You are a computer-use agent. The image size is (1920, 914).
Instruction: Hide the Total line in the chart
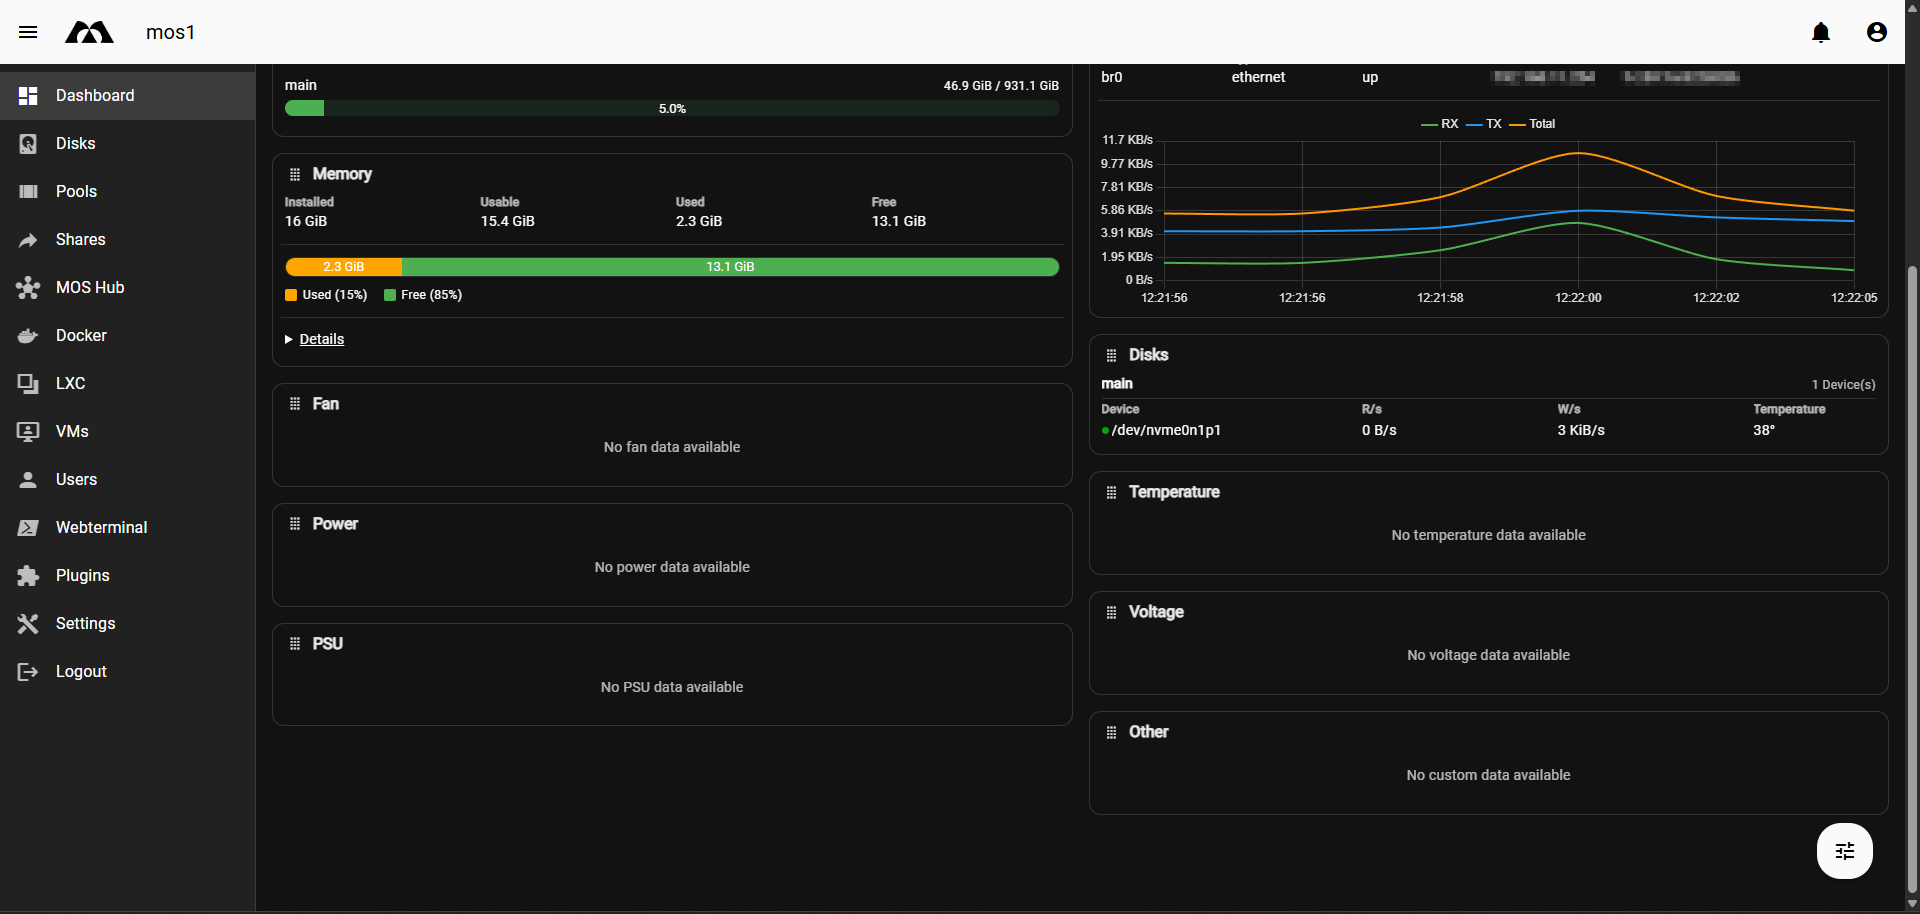(x=1534, y=124)
